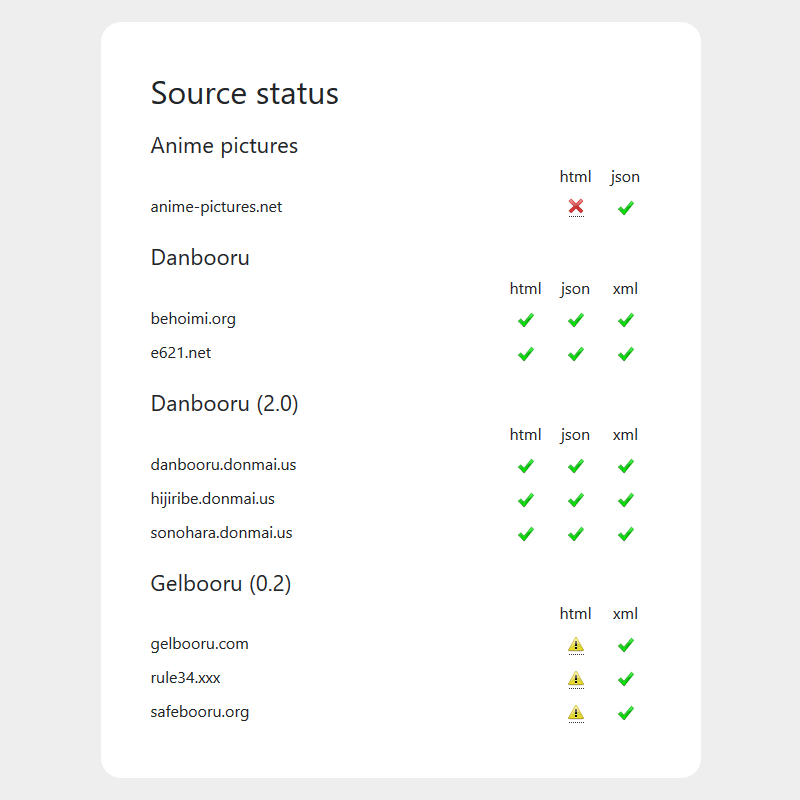Viewport: 800px width, 800px height.
Task: Select the behoimi.org source name
Action: click(193, 319)
